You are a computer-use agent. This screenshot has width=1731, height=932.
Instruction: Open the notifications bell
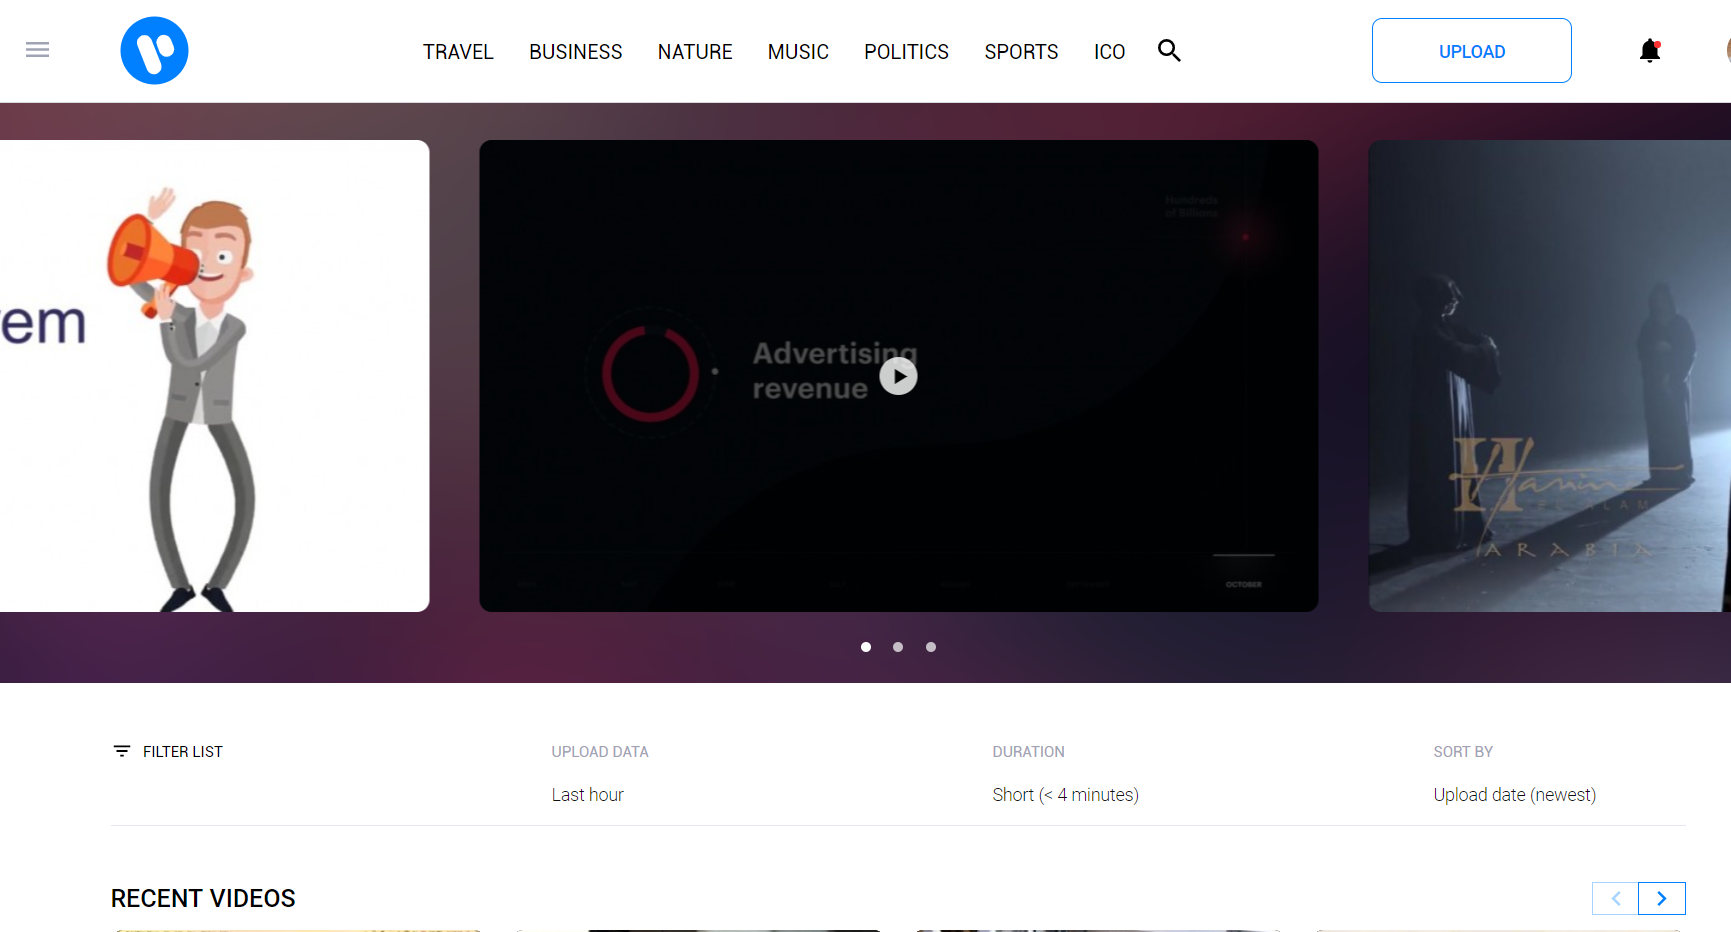(x=1650, y=51)
